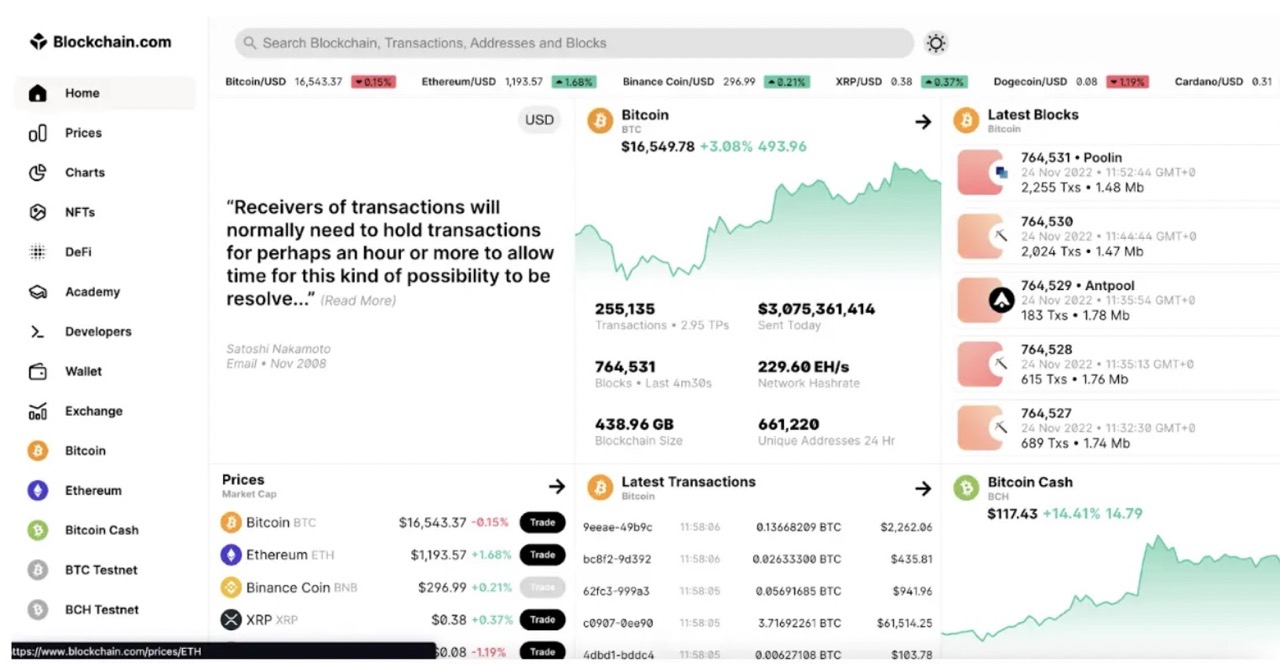Open the Academy section from the sidebar

pos(36,292)
